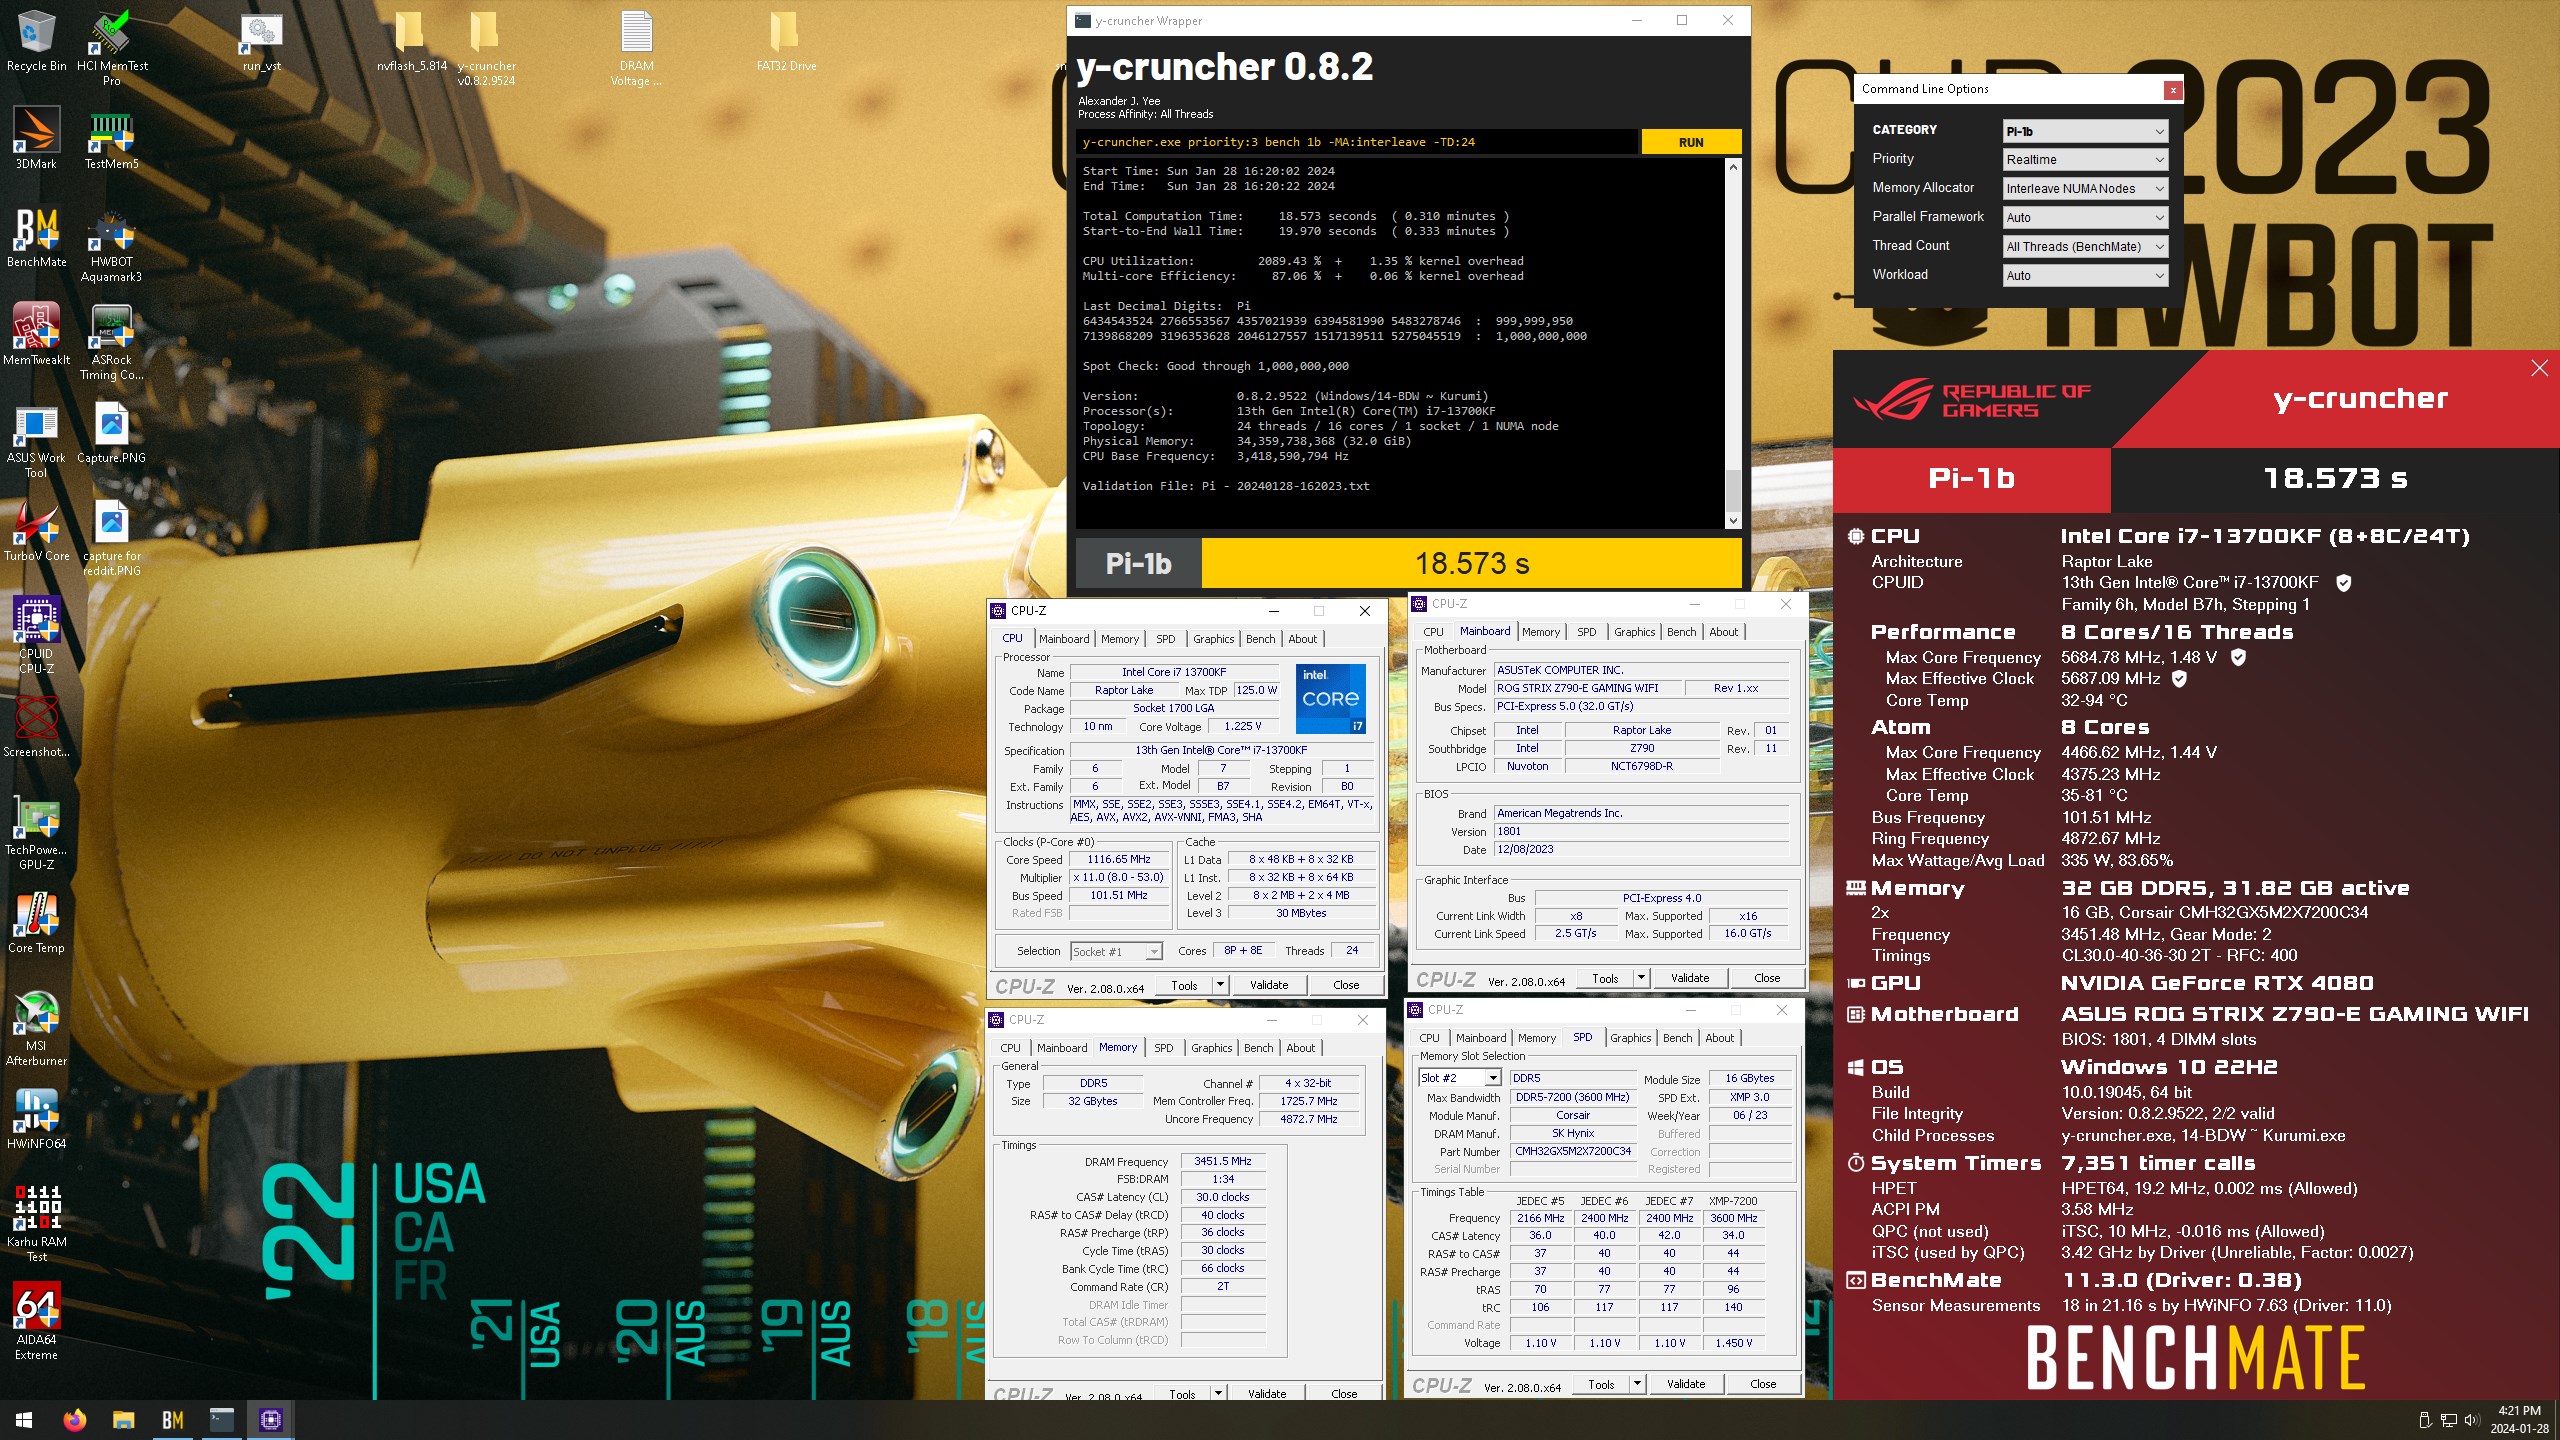Launch TestMem5 from the desktop
The width and height of the screenshot is (2560, 1440).
click(x=112, y=139)
